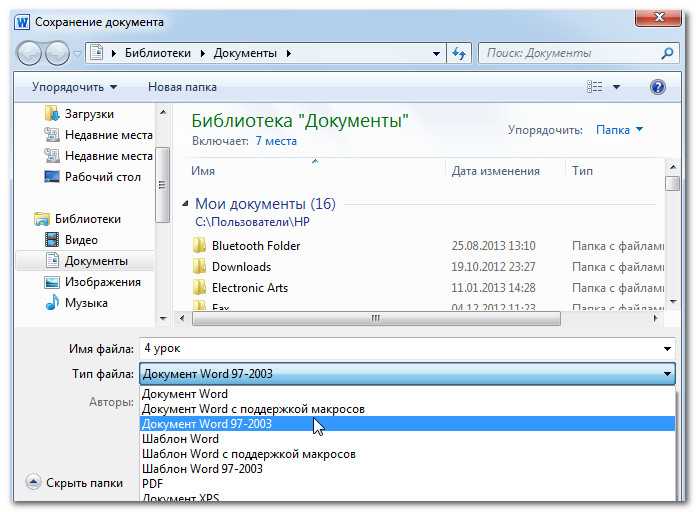Click the Имя файла text field
This screenshot has height=512, width=696.
click(400, 349)
